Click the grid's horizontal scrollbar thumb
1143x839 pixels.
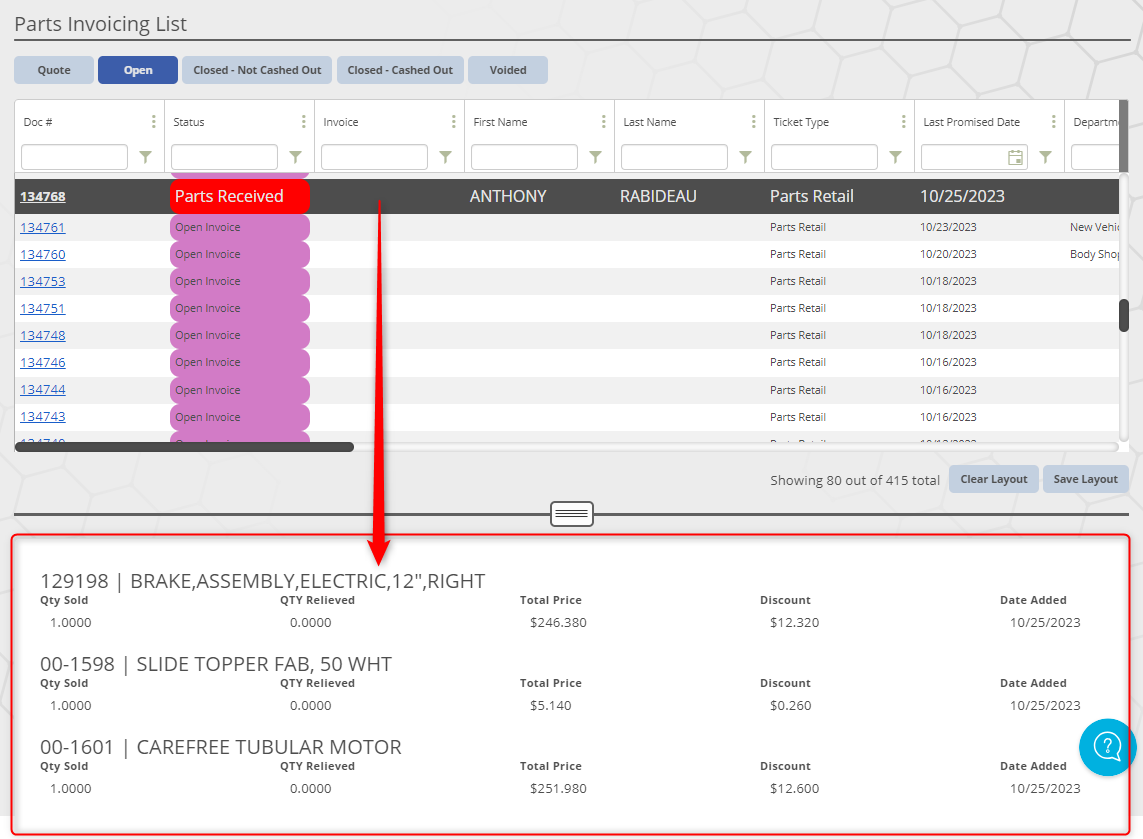(x=184, y=447)
